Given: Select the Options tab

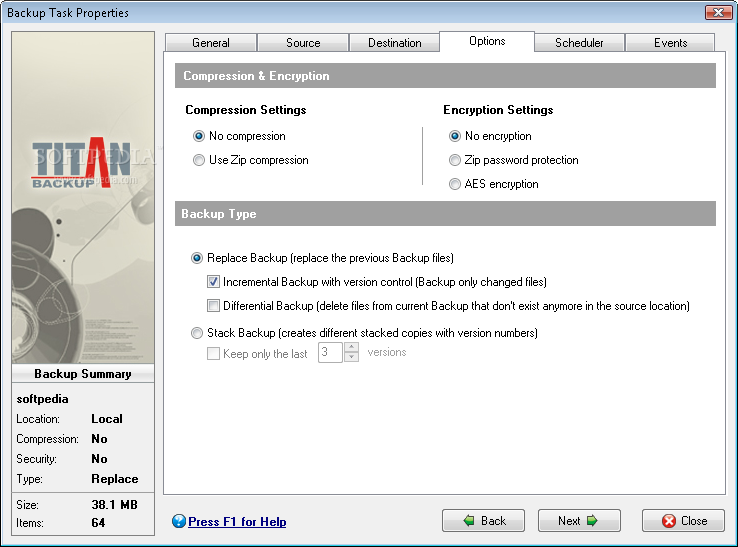Looking at the screenshot, I should click(487, 41).
